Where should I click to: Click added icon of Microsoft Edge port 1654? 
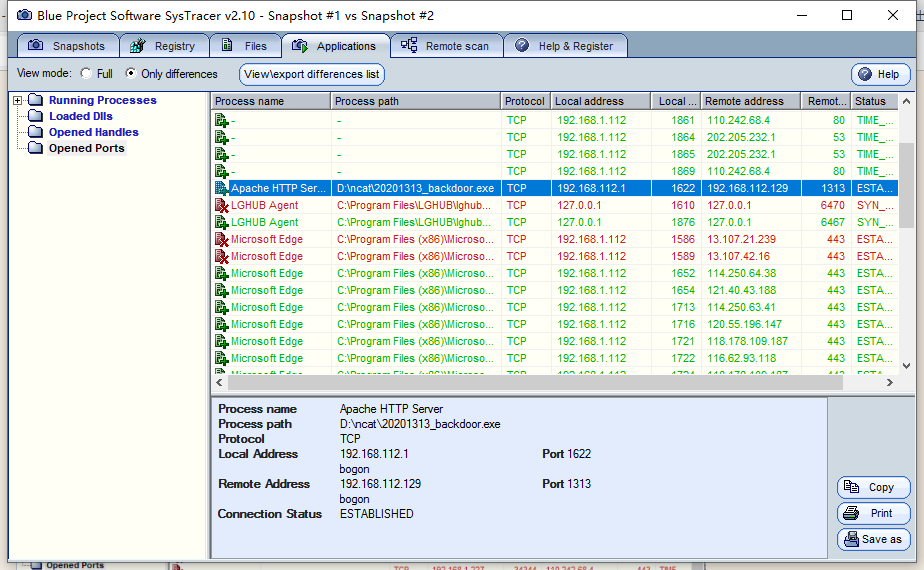[x=222, y=291]
